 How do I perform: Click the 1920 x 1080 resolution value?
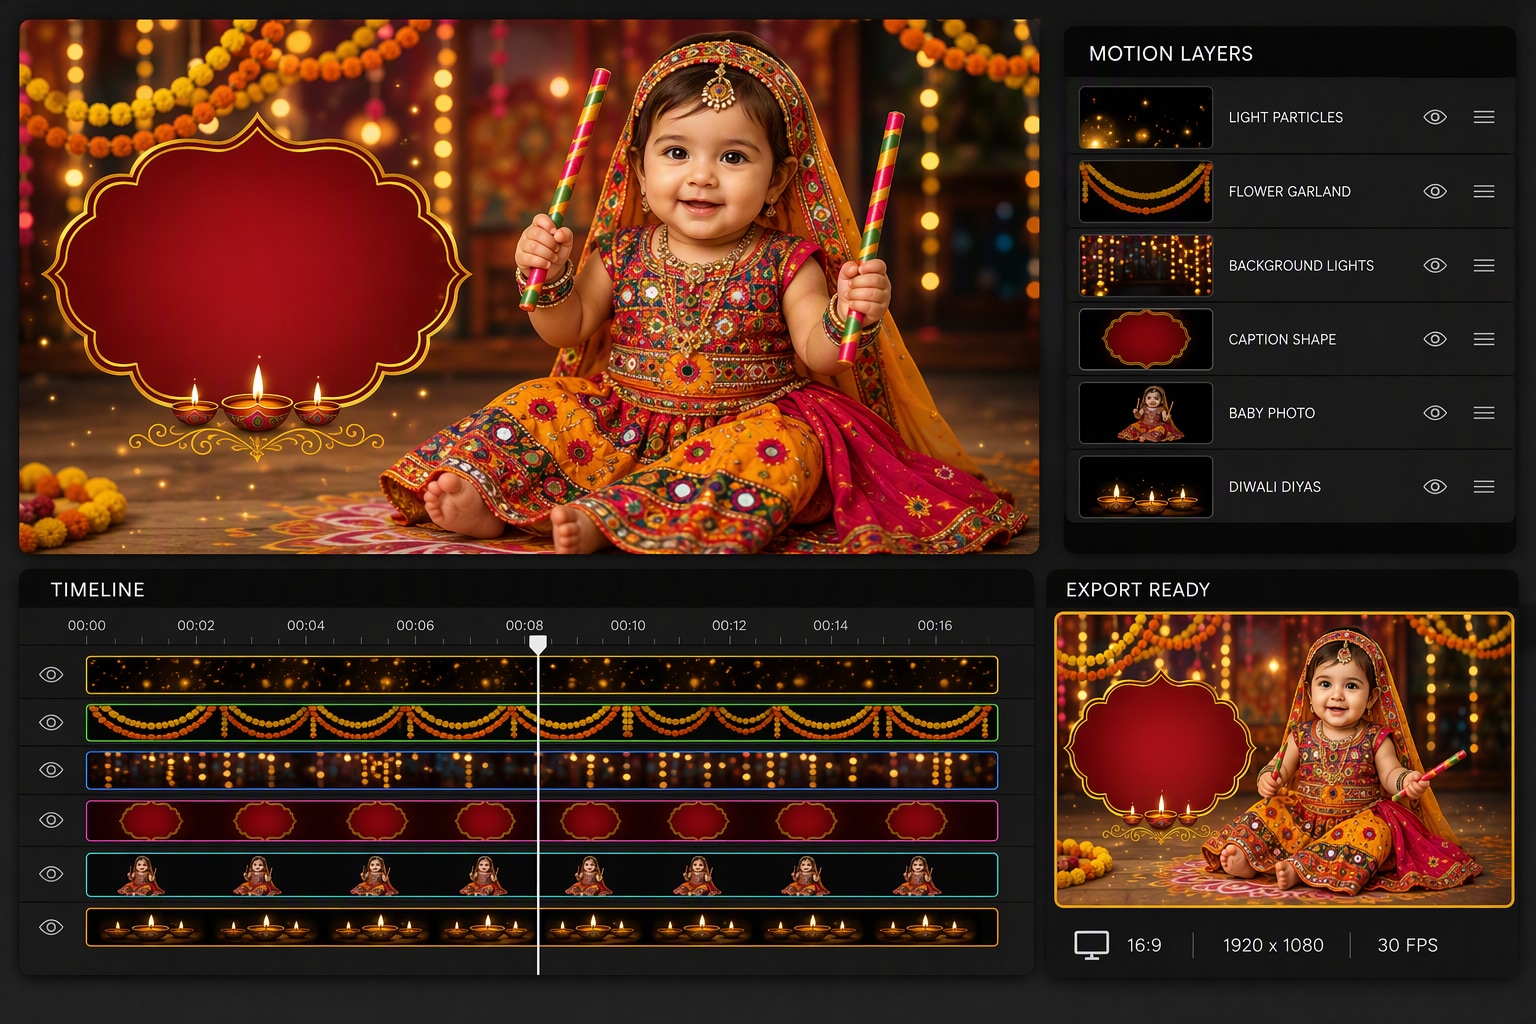(1273, 945)
